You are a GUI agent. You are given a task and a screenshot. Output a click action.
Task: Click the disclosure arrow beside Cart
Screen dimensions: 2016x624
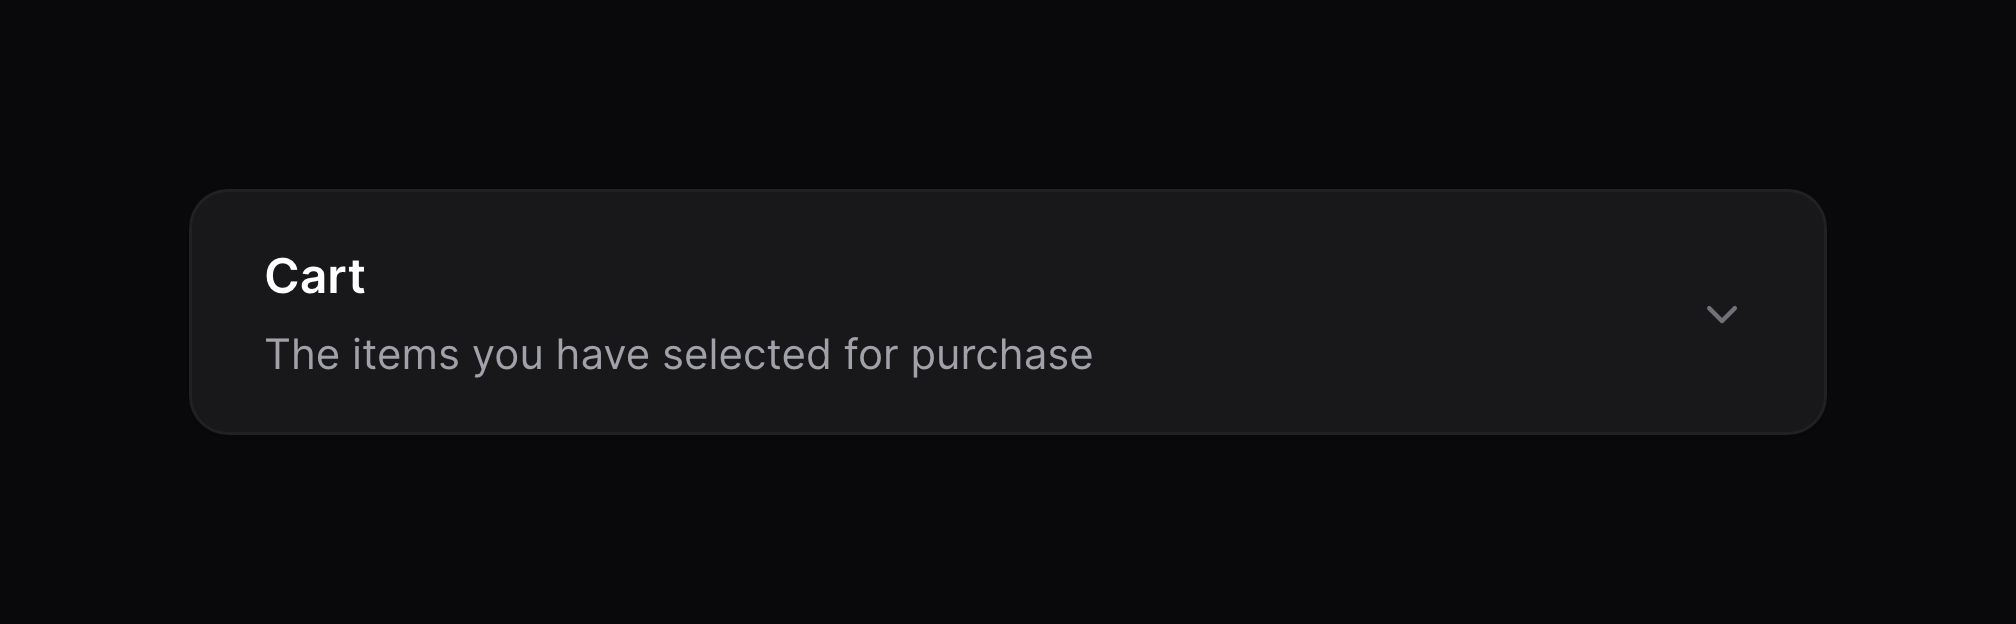1721,314
